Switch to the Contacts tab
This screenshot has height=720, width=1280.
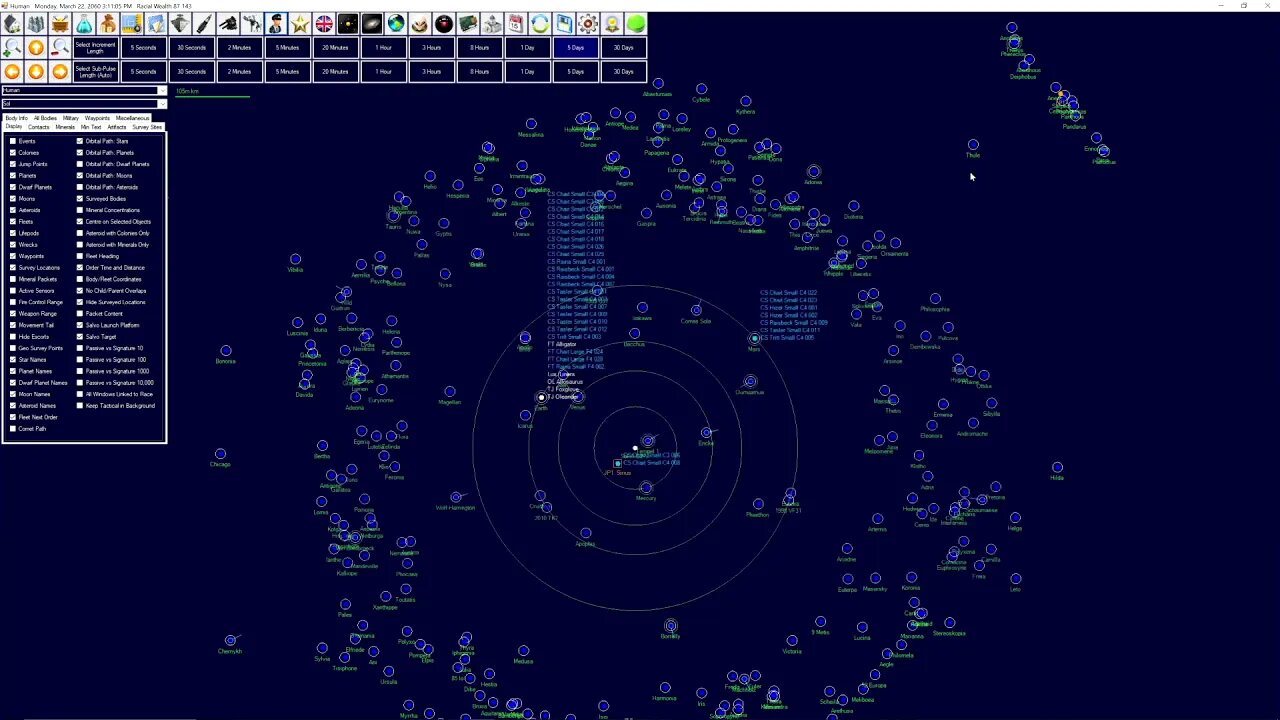click(39, 127)
